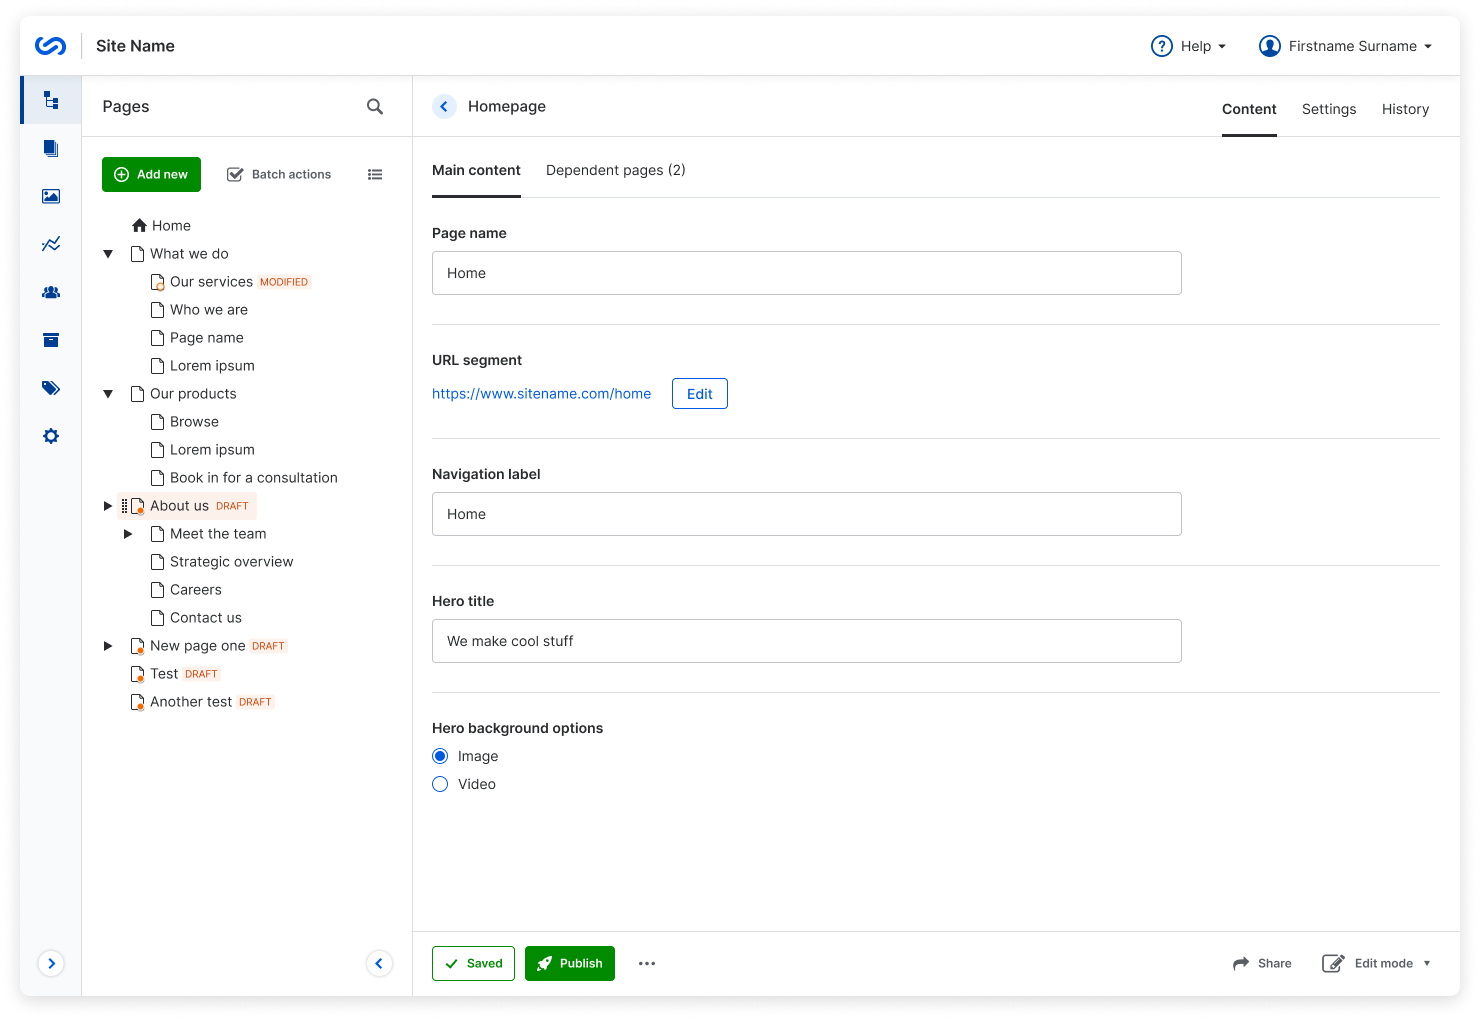1480x1020 pixels.
Task: Select the Image radio button
Action: coord(440,756)
